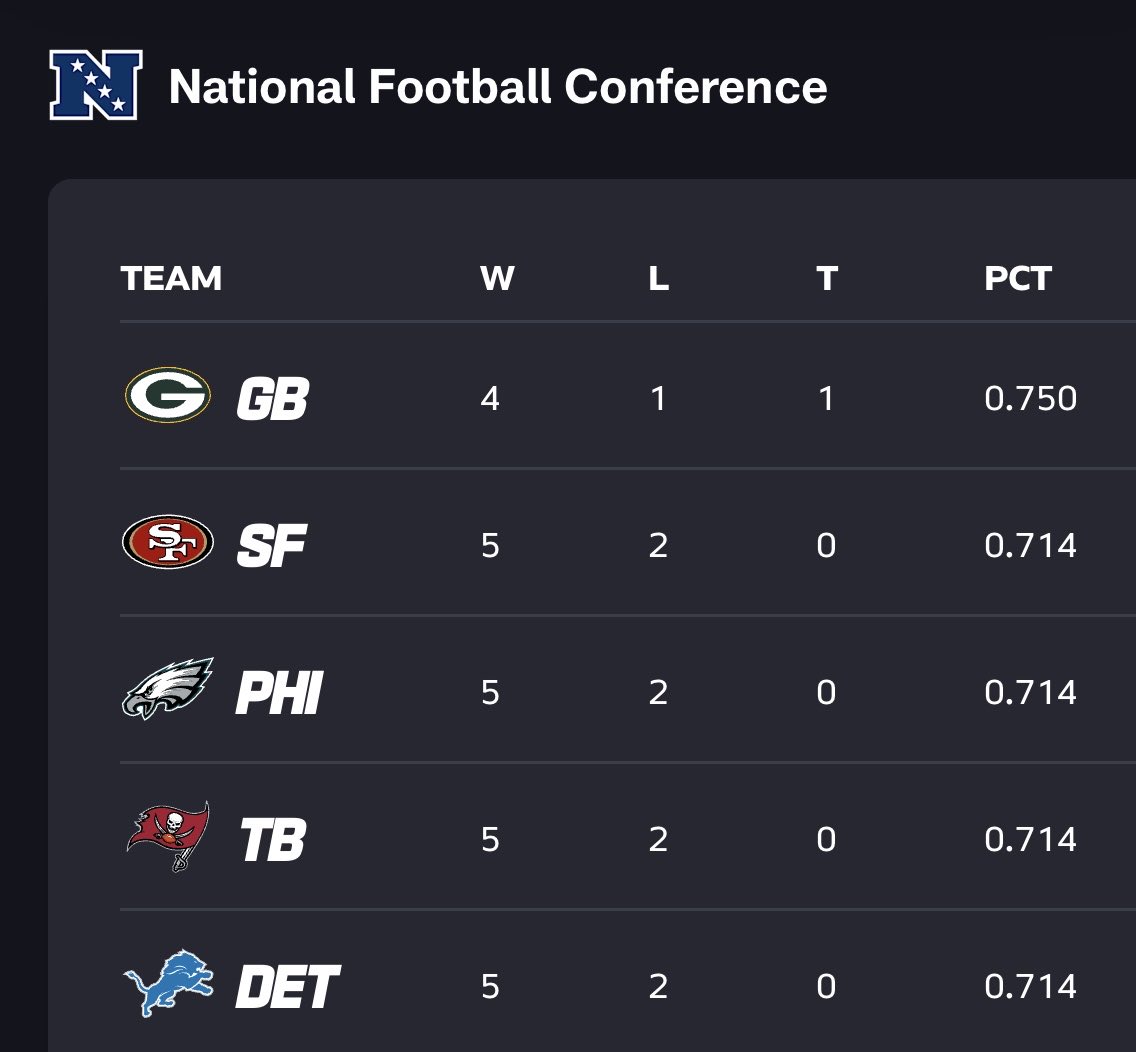Open the SF team link
The height and width of the screenshot is (1052, 1136).
click(x=272, y=546)
